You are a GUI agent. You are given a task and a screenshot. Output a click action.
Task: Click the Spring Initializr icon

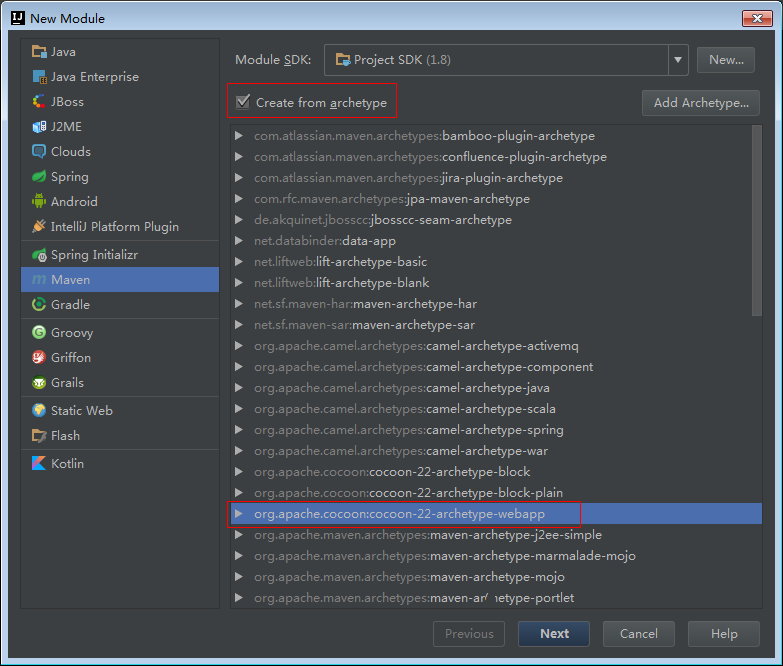coord(39,255)
